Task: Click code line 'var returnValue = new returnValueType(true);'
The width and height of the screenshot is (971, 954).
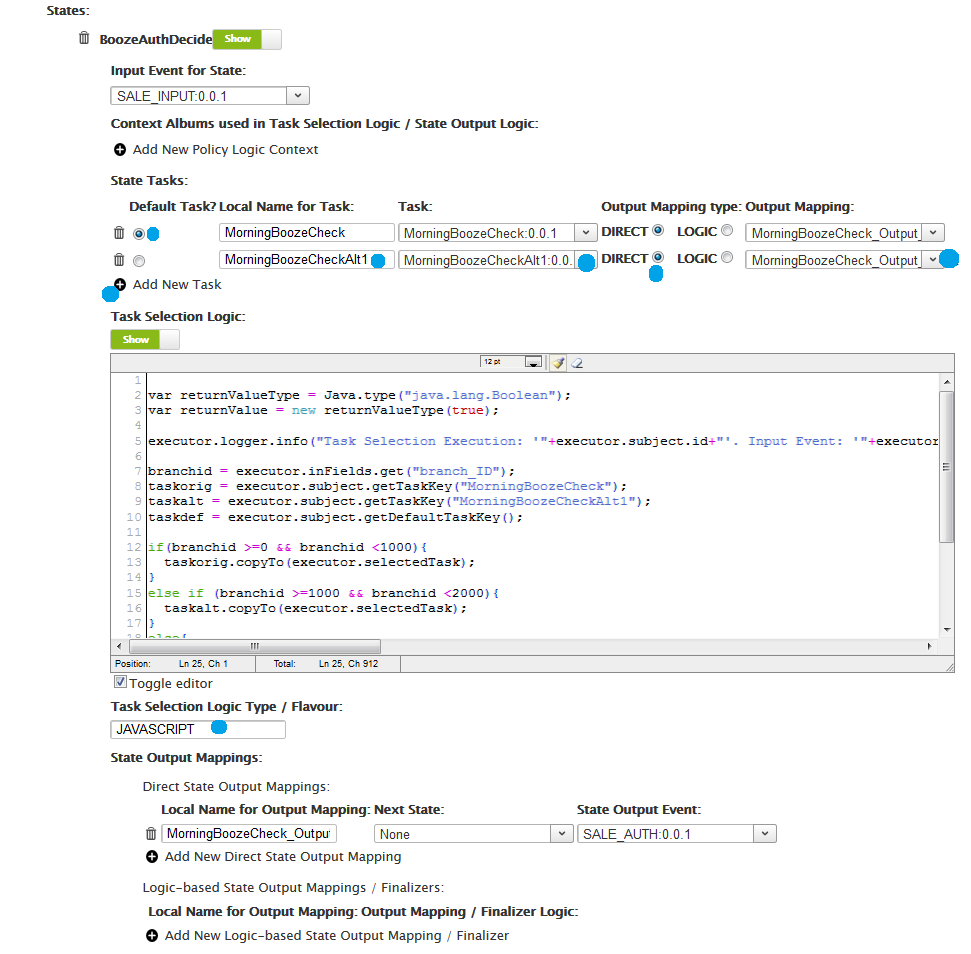Action: pyautogui.click(x=323, y=410)
